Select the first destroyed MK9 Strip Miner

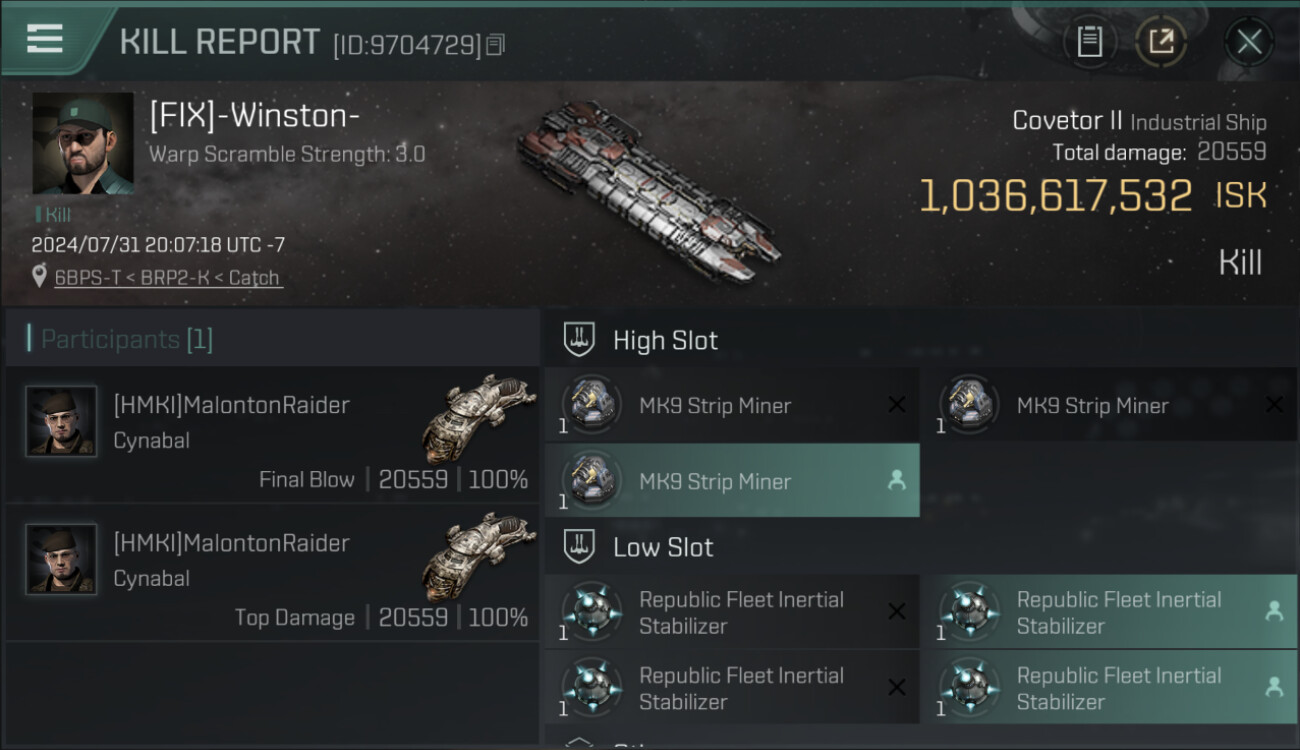click(x=731, y=405)
